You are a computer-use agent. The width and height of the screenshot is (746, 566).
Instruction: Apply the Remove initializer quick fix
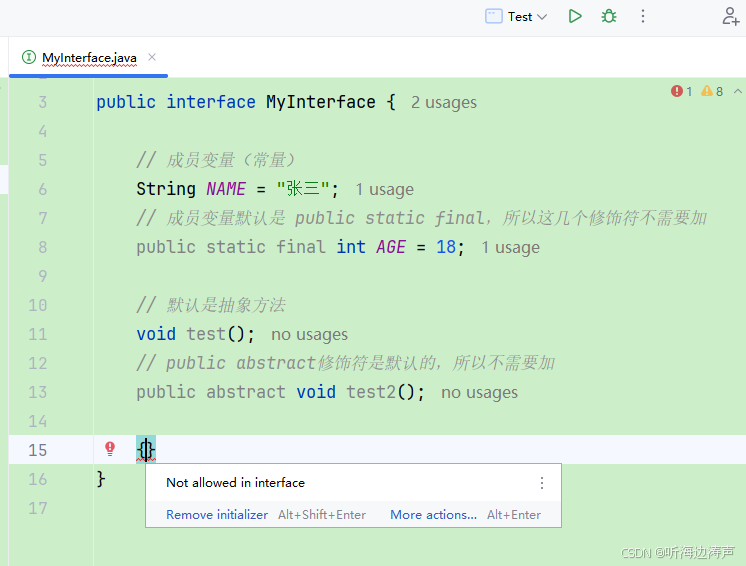coord(217,515)
